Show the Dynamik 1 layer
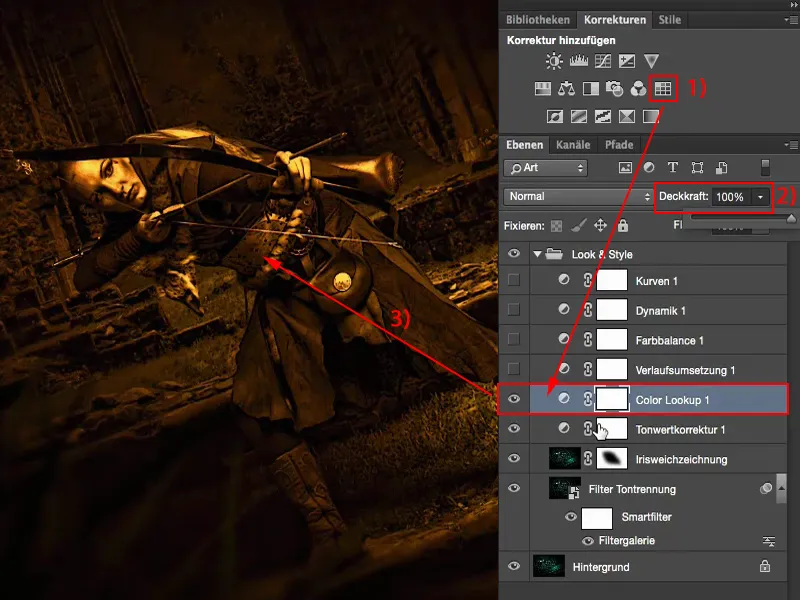Viewport: 800px width, 600px height. tap(514, 310)
